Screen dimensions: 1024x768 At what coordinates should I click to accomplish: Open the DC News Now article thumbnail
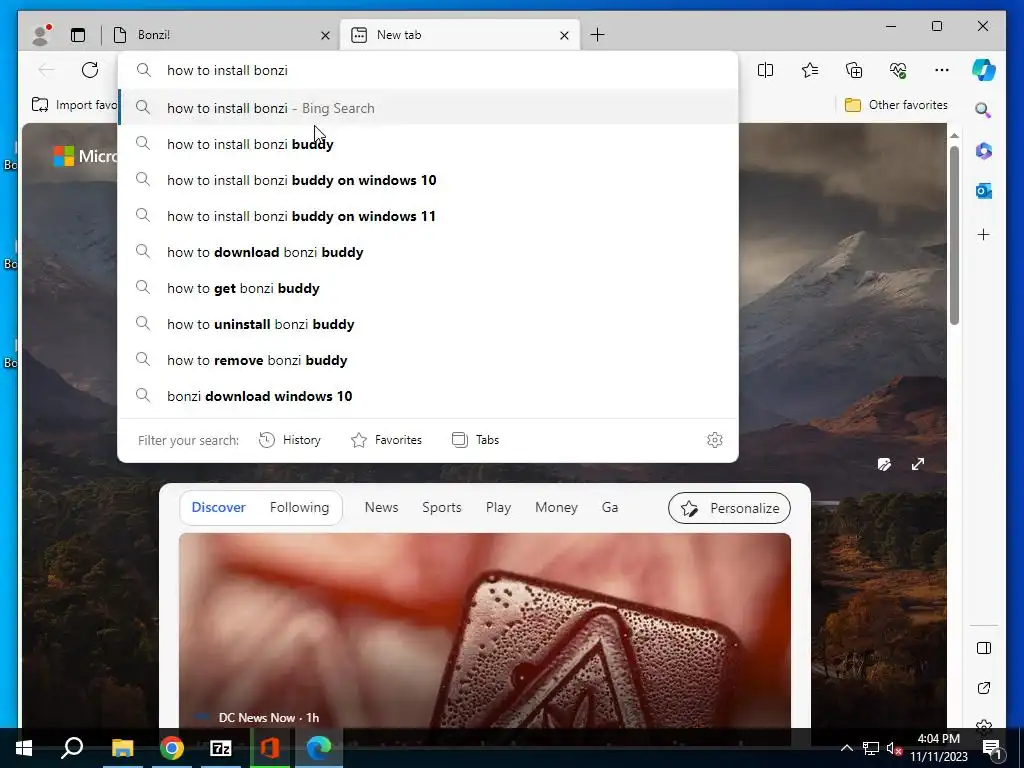tap(485, 630)
